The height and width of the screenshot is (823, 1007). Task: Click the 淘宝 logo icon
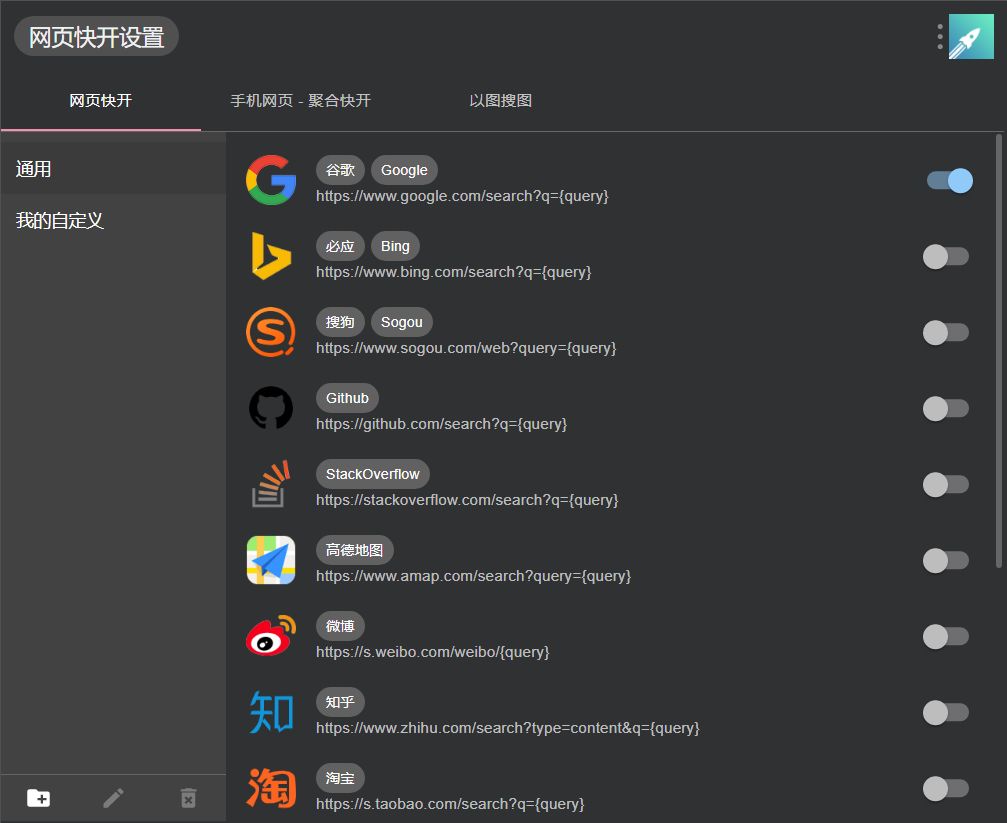tap(271, 788)
